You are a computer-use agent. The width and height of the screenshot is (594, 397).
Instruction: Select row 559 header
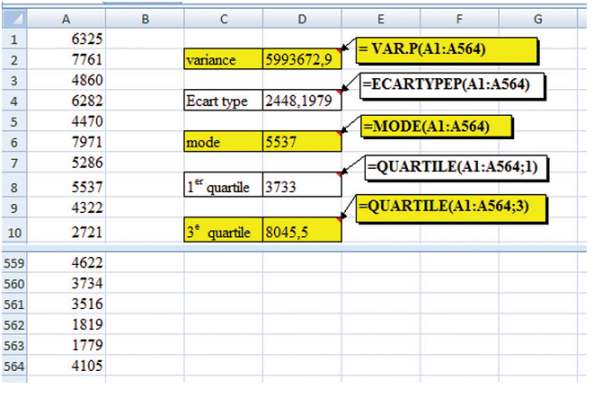click(x=14, y=263)
